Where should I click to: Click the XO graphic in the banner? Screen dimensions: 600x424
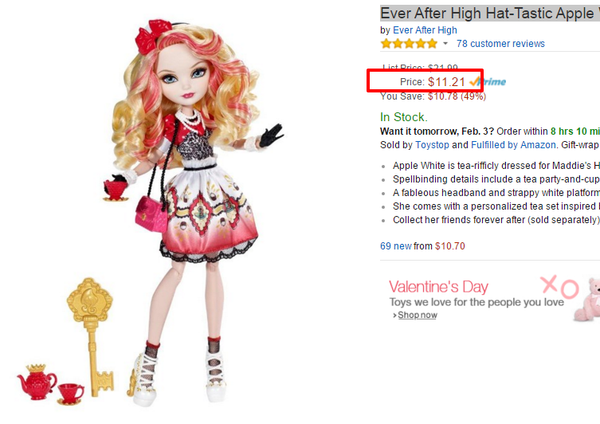[x=559, y=287]
